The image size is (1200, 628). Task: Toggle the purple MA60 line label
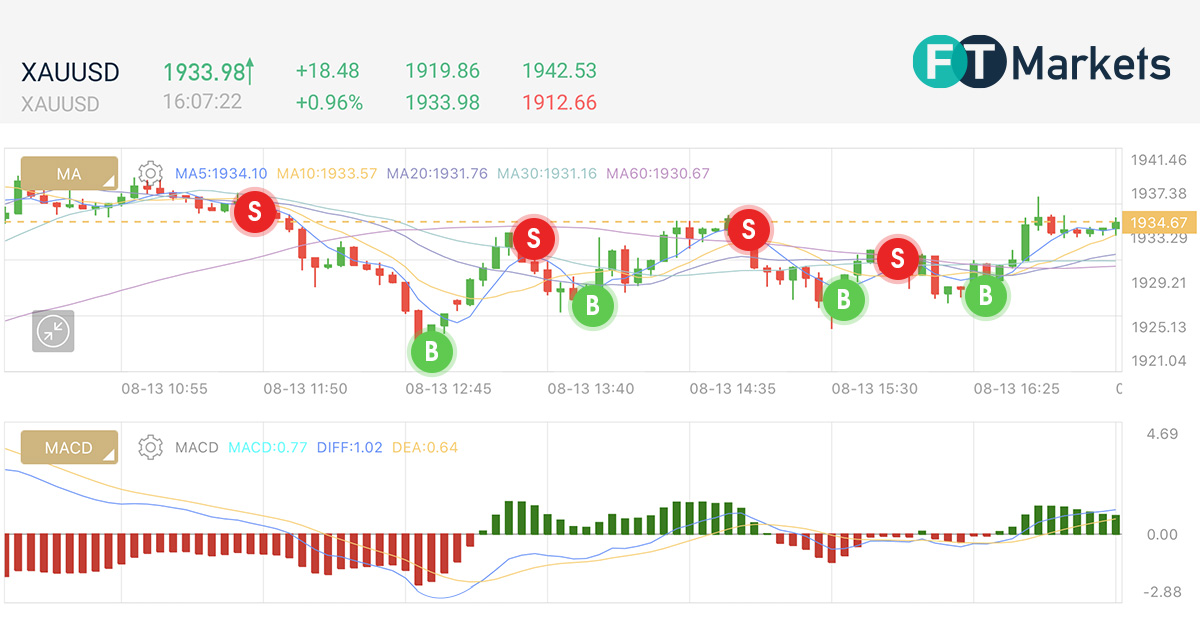(x=655, y=173)
